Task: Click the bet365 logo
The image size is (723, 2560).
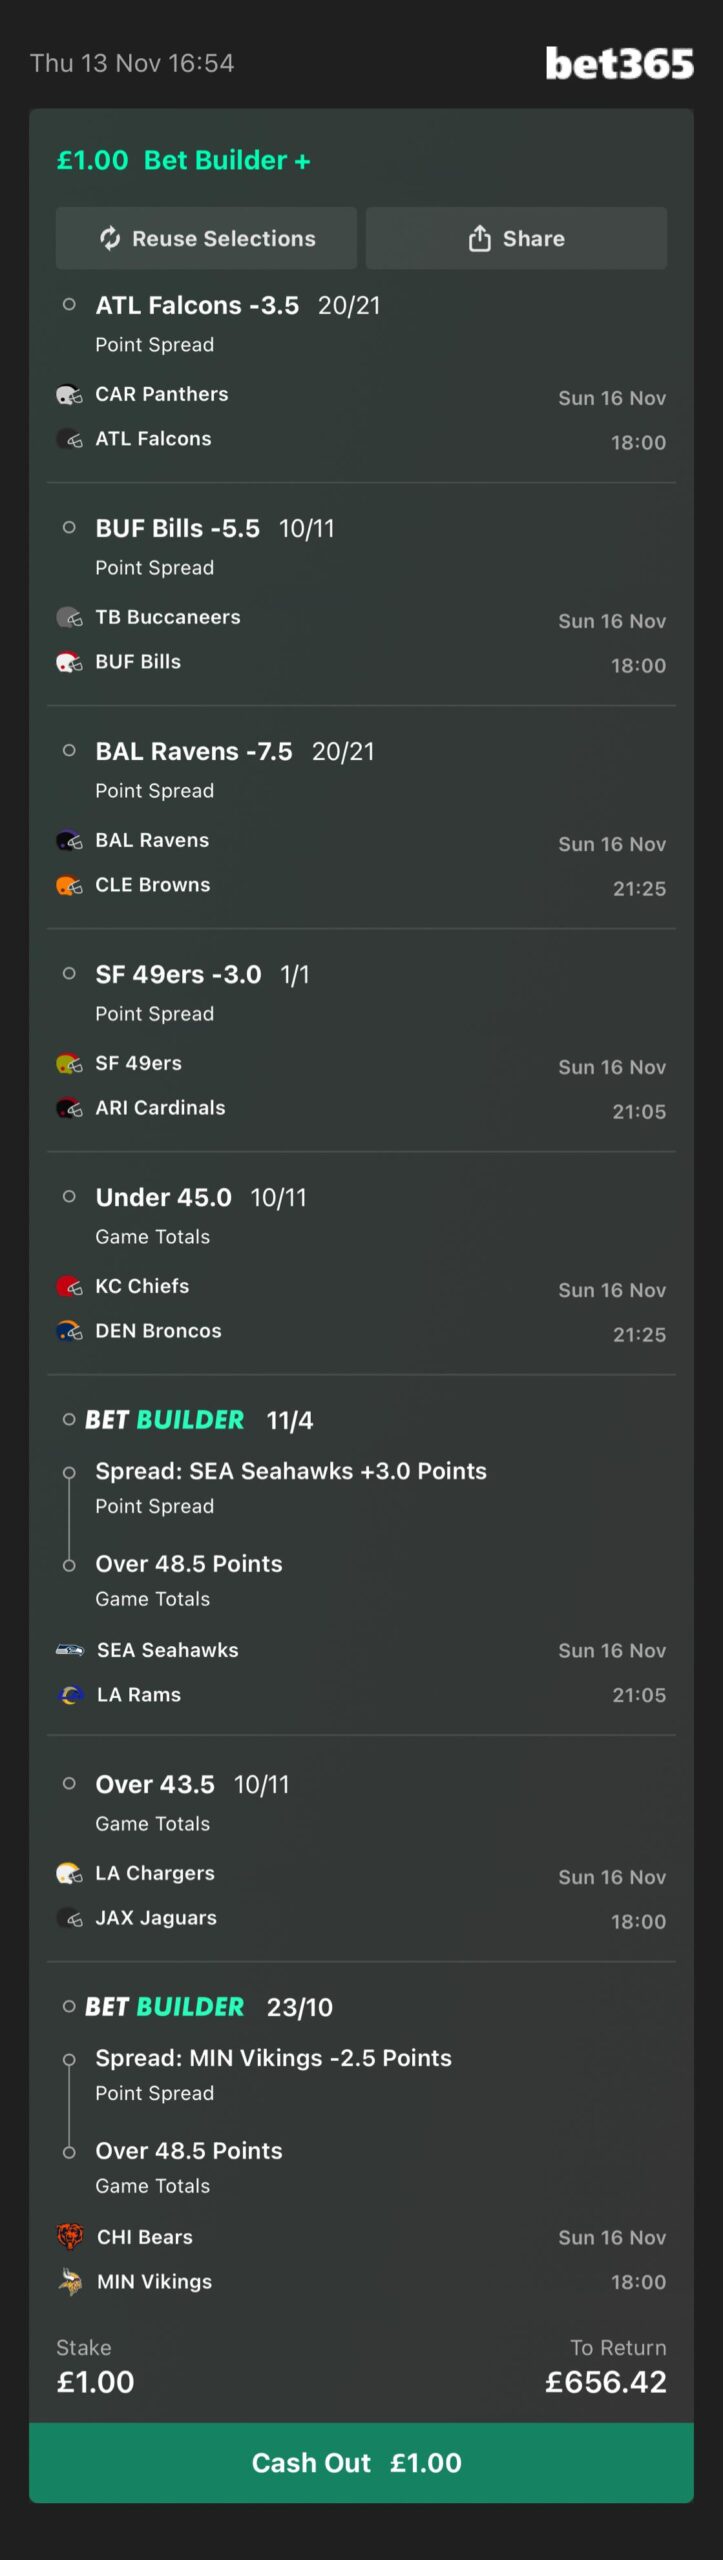Action: [x=619, y=64]
